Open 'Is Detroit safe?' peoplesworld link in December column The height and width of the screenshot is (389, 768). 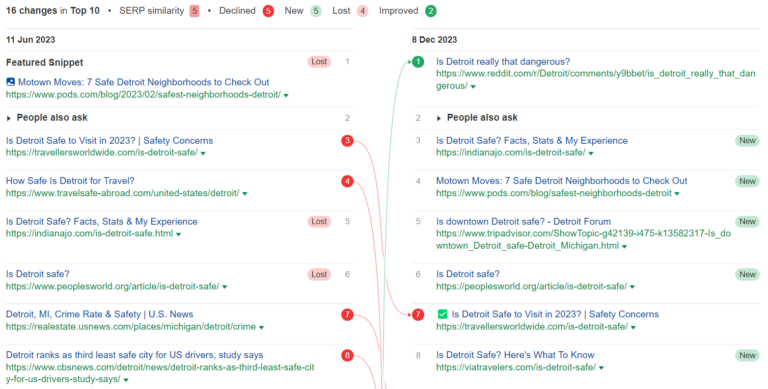(x=468, y=274)
